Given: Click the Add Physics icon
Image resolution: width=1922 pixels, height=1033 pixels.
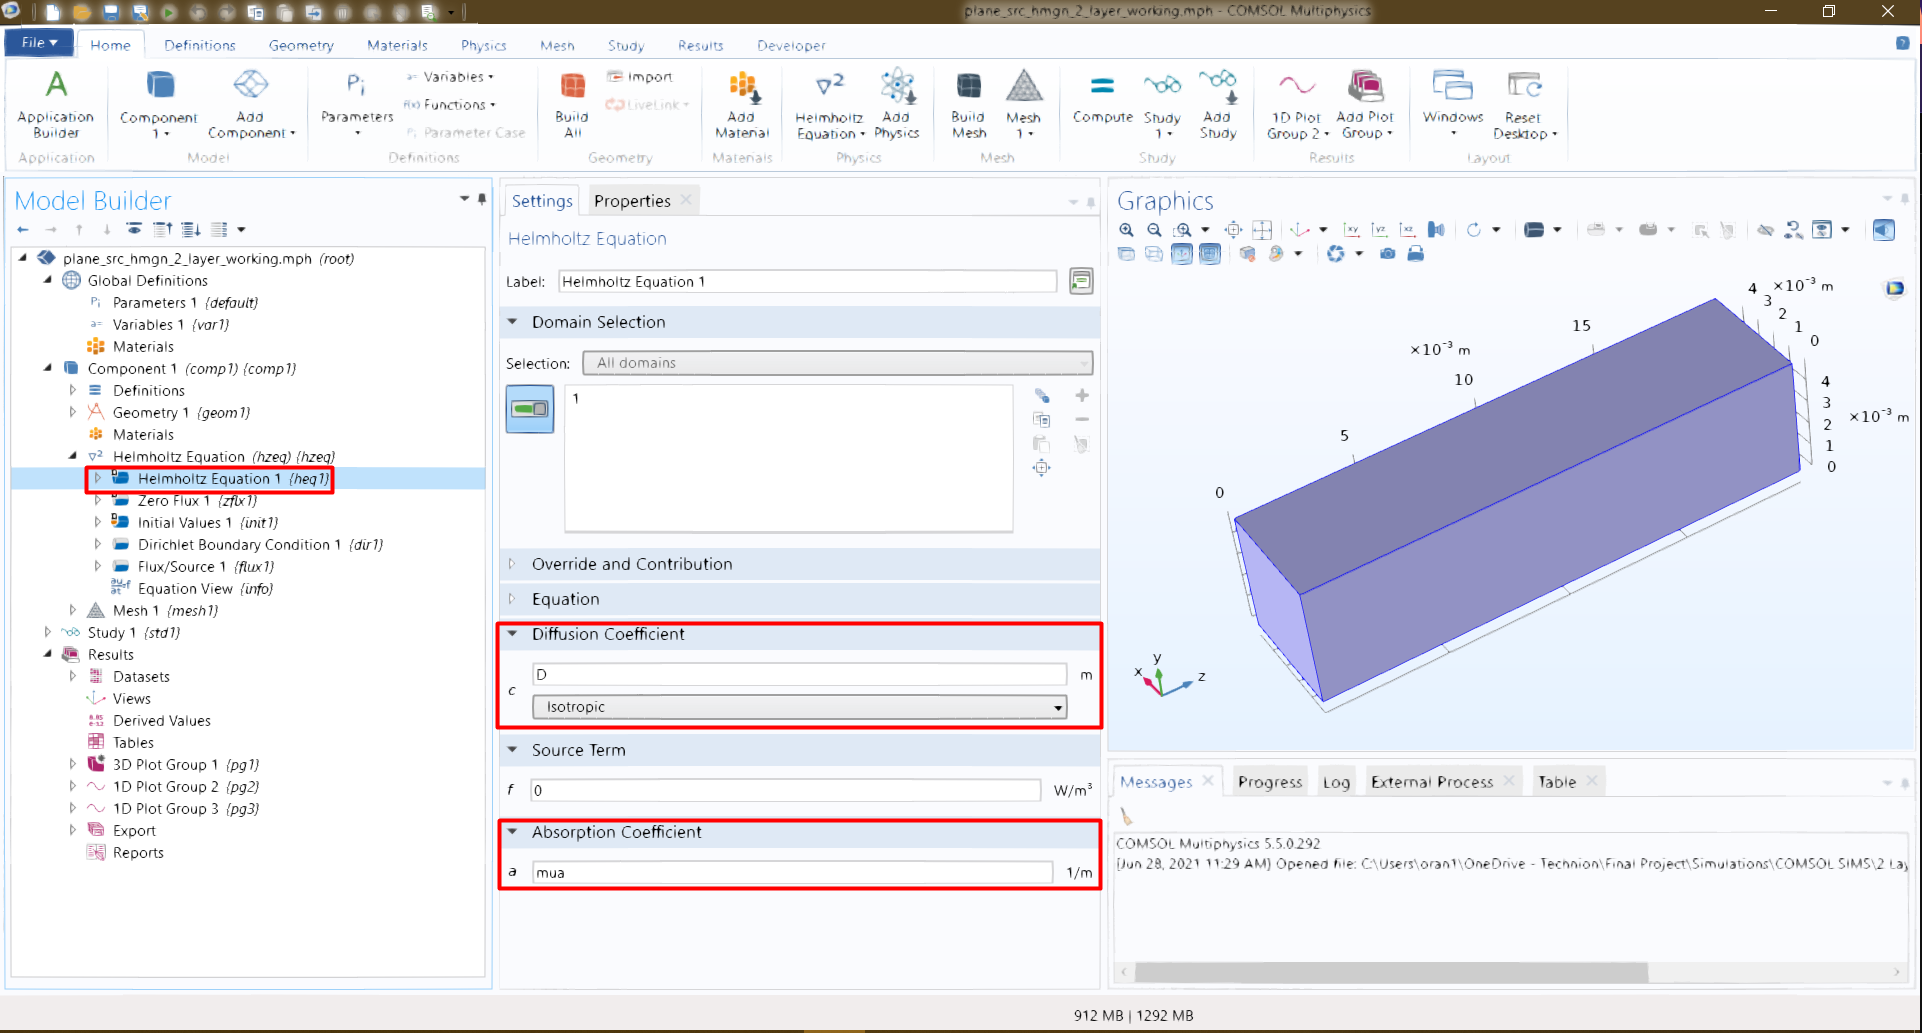Looking at the screenshot, I should [896, 104].
